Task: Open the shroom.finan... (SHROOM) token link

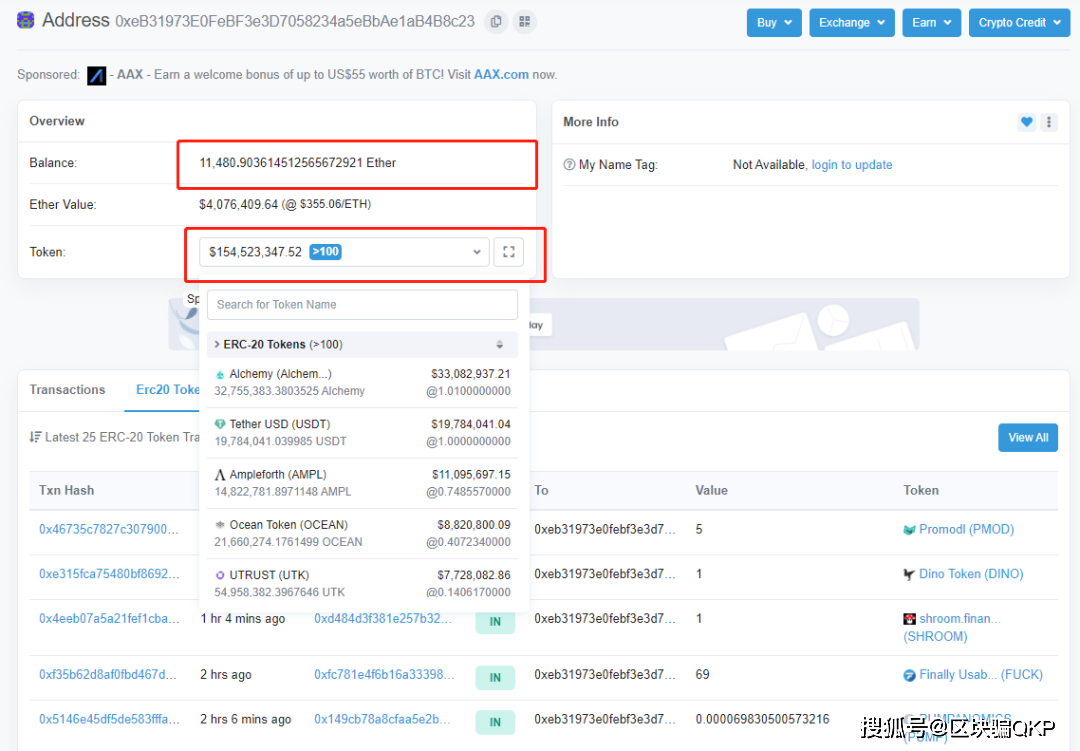Action: pos(952,628)
